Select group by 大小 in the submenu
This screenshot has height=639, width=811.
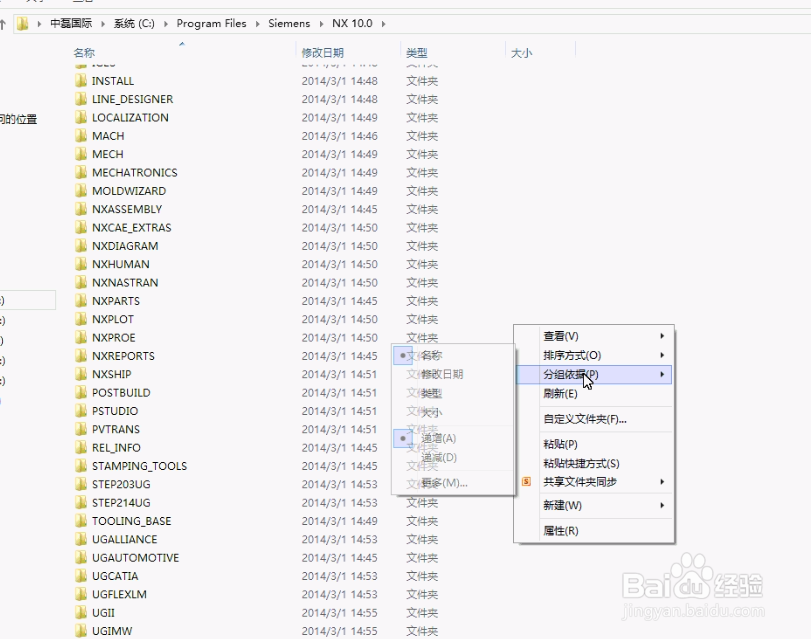(453, 412)
